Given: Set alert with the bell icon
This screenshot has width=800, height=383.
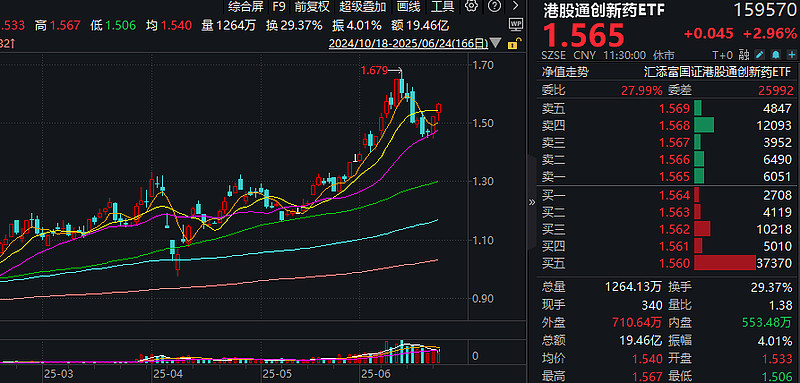Looking at the screenshot, I should click(776, 55).
